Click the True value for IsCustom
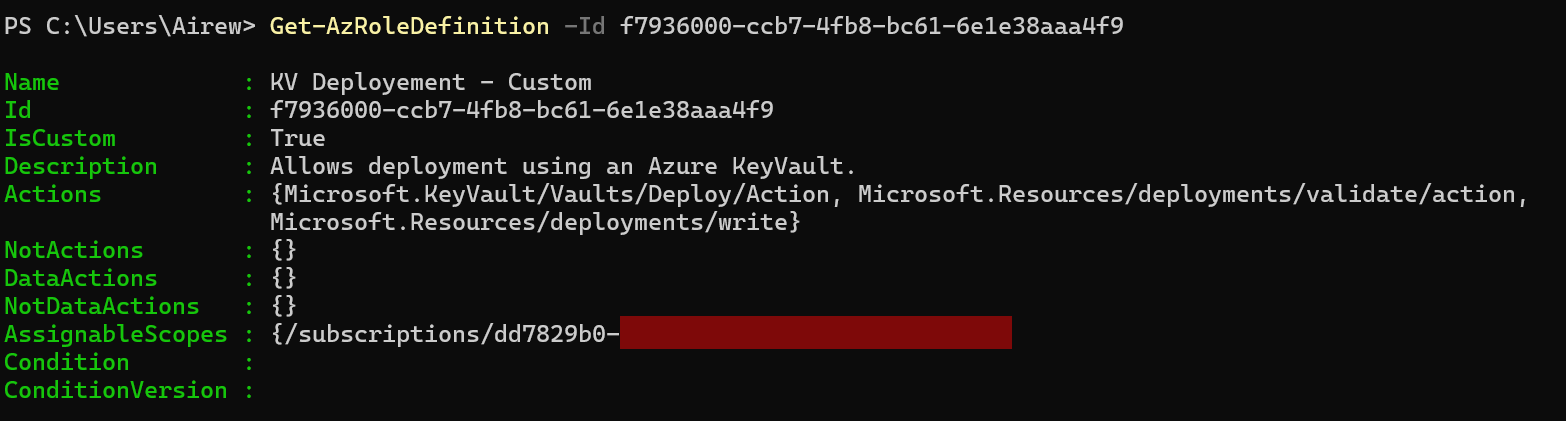 [298, 138]
